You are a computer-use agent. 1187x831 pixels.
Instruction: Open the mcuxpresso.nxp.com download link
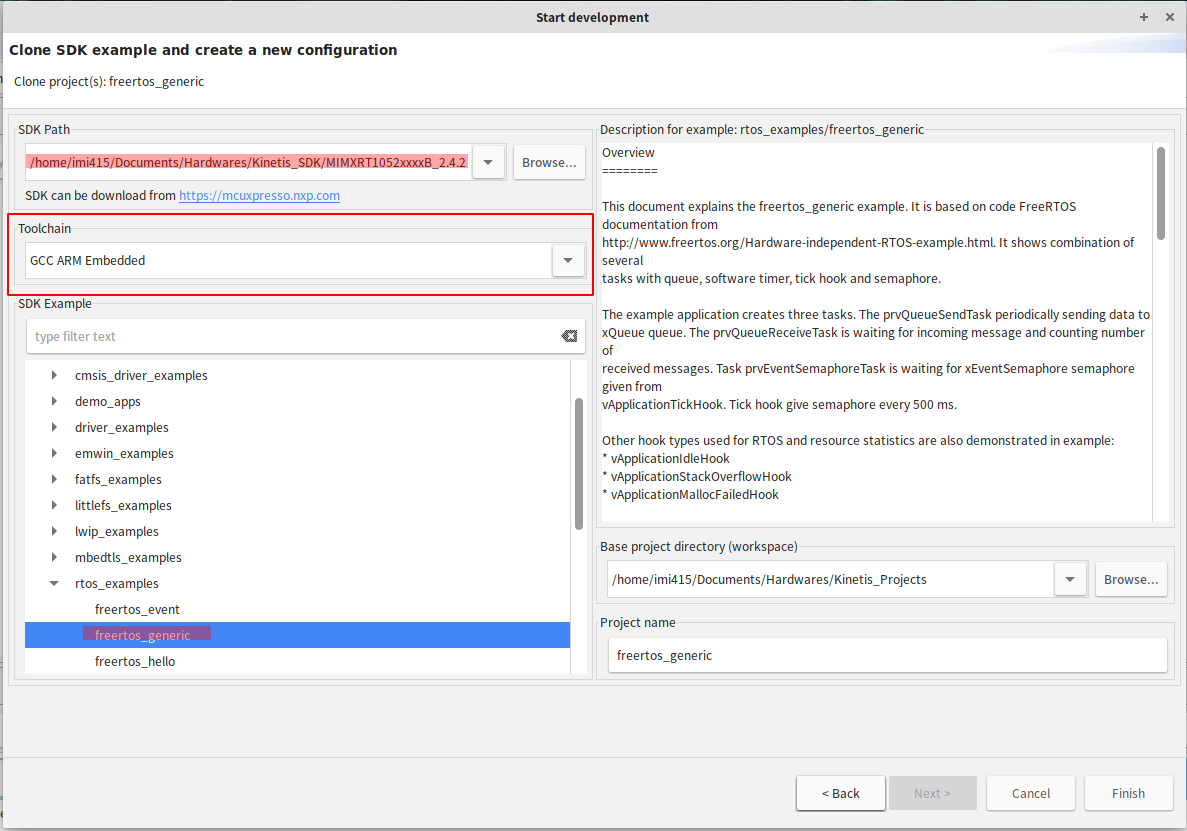point(259,196)
